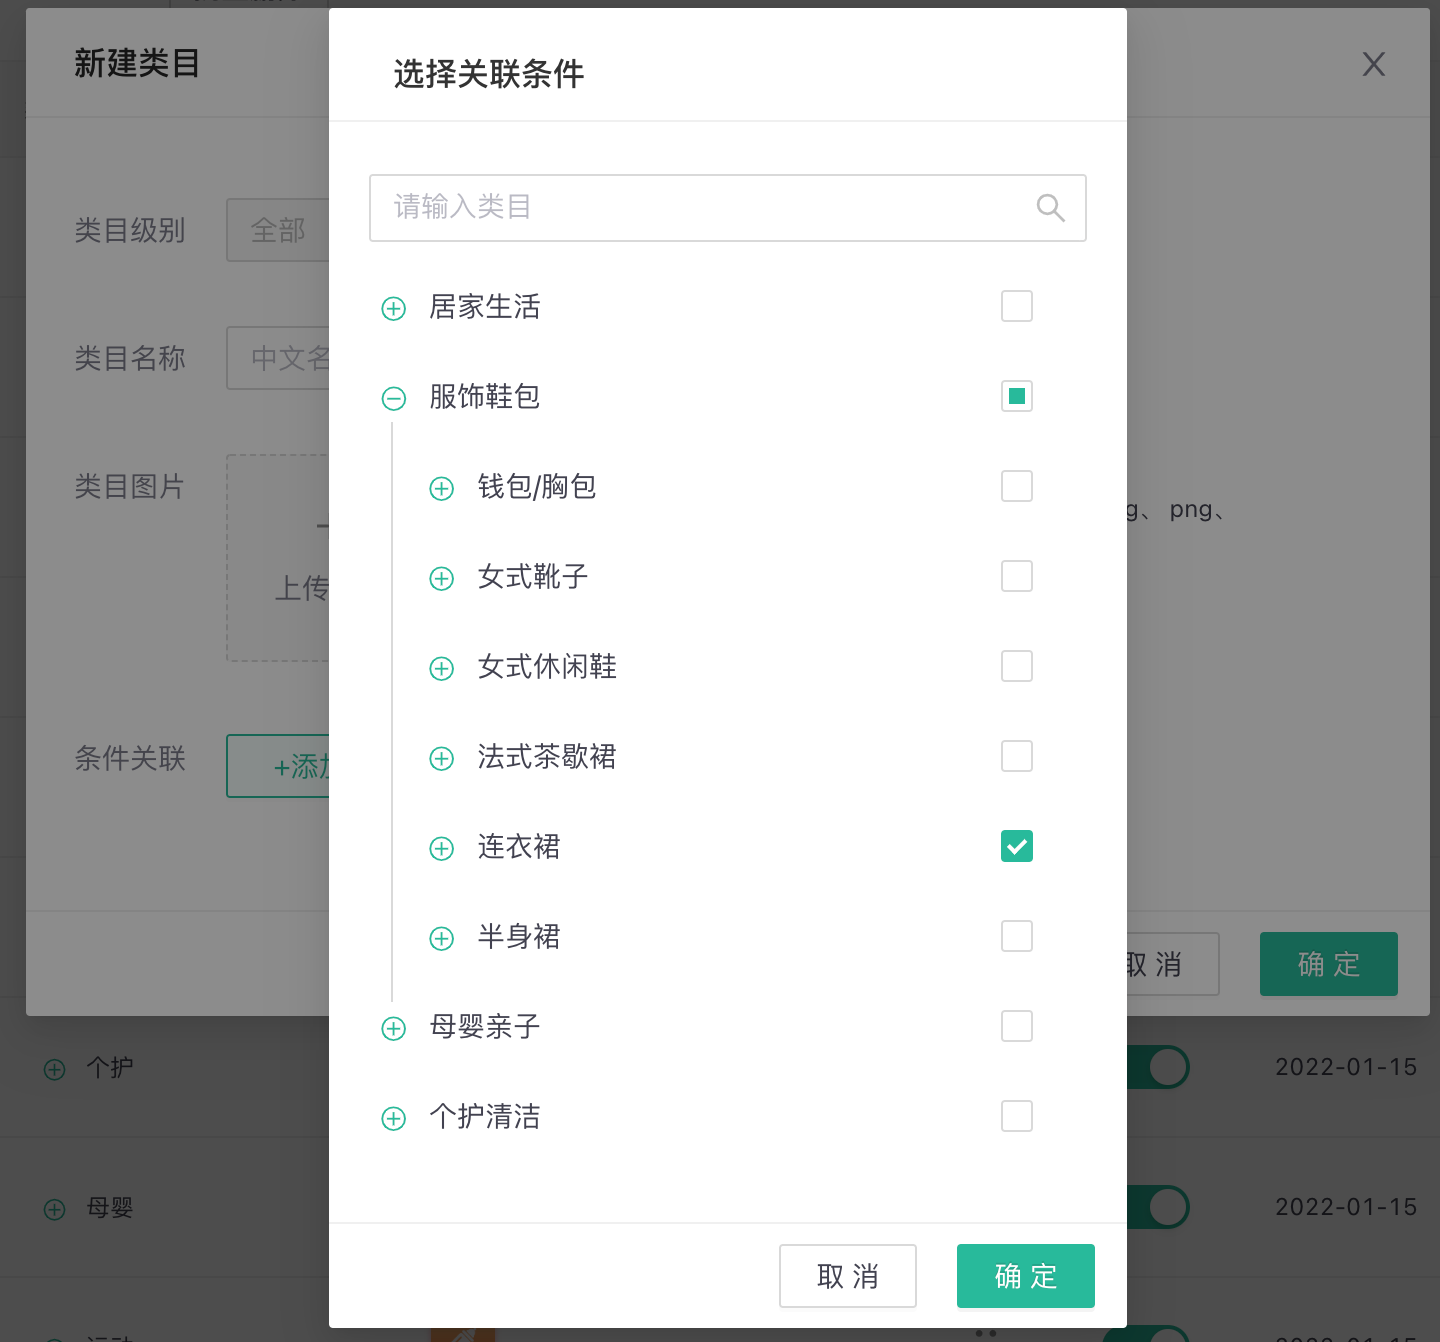Viewport: 1440px width, 1342px height.
Task: Expand the 个护 row in background table
Action: click(55, 1069)
